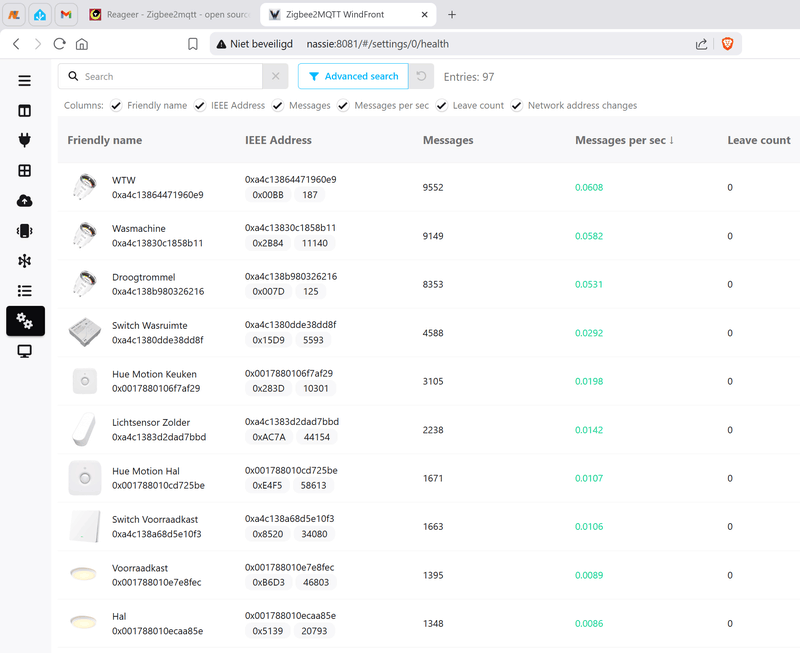Open the WTW device link

click(124, 180)
